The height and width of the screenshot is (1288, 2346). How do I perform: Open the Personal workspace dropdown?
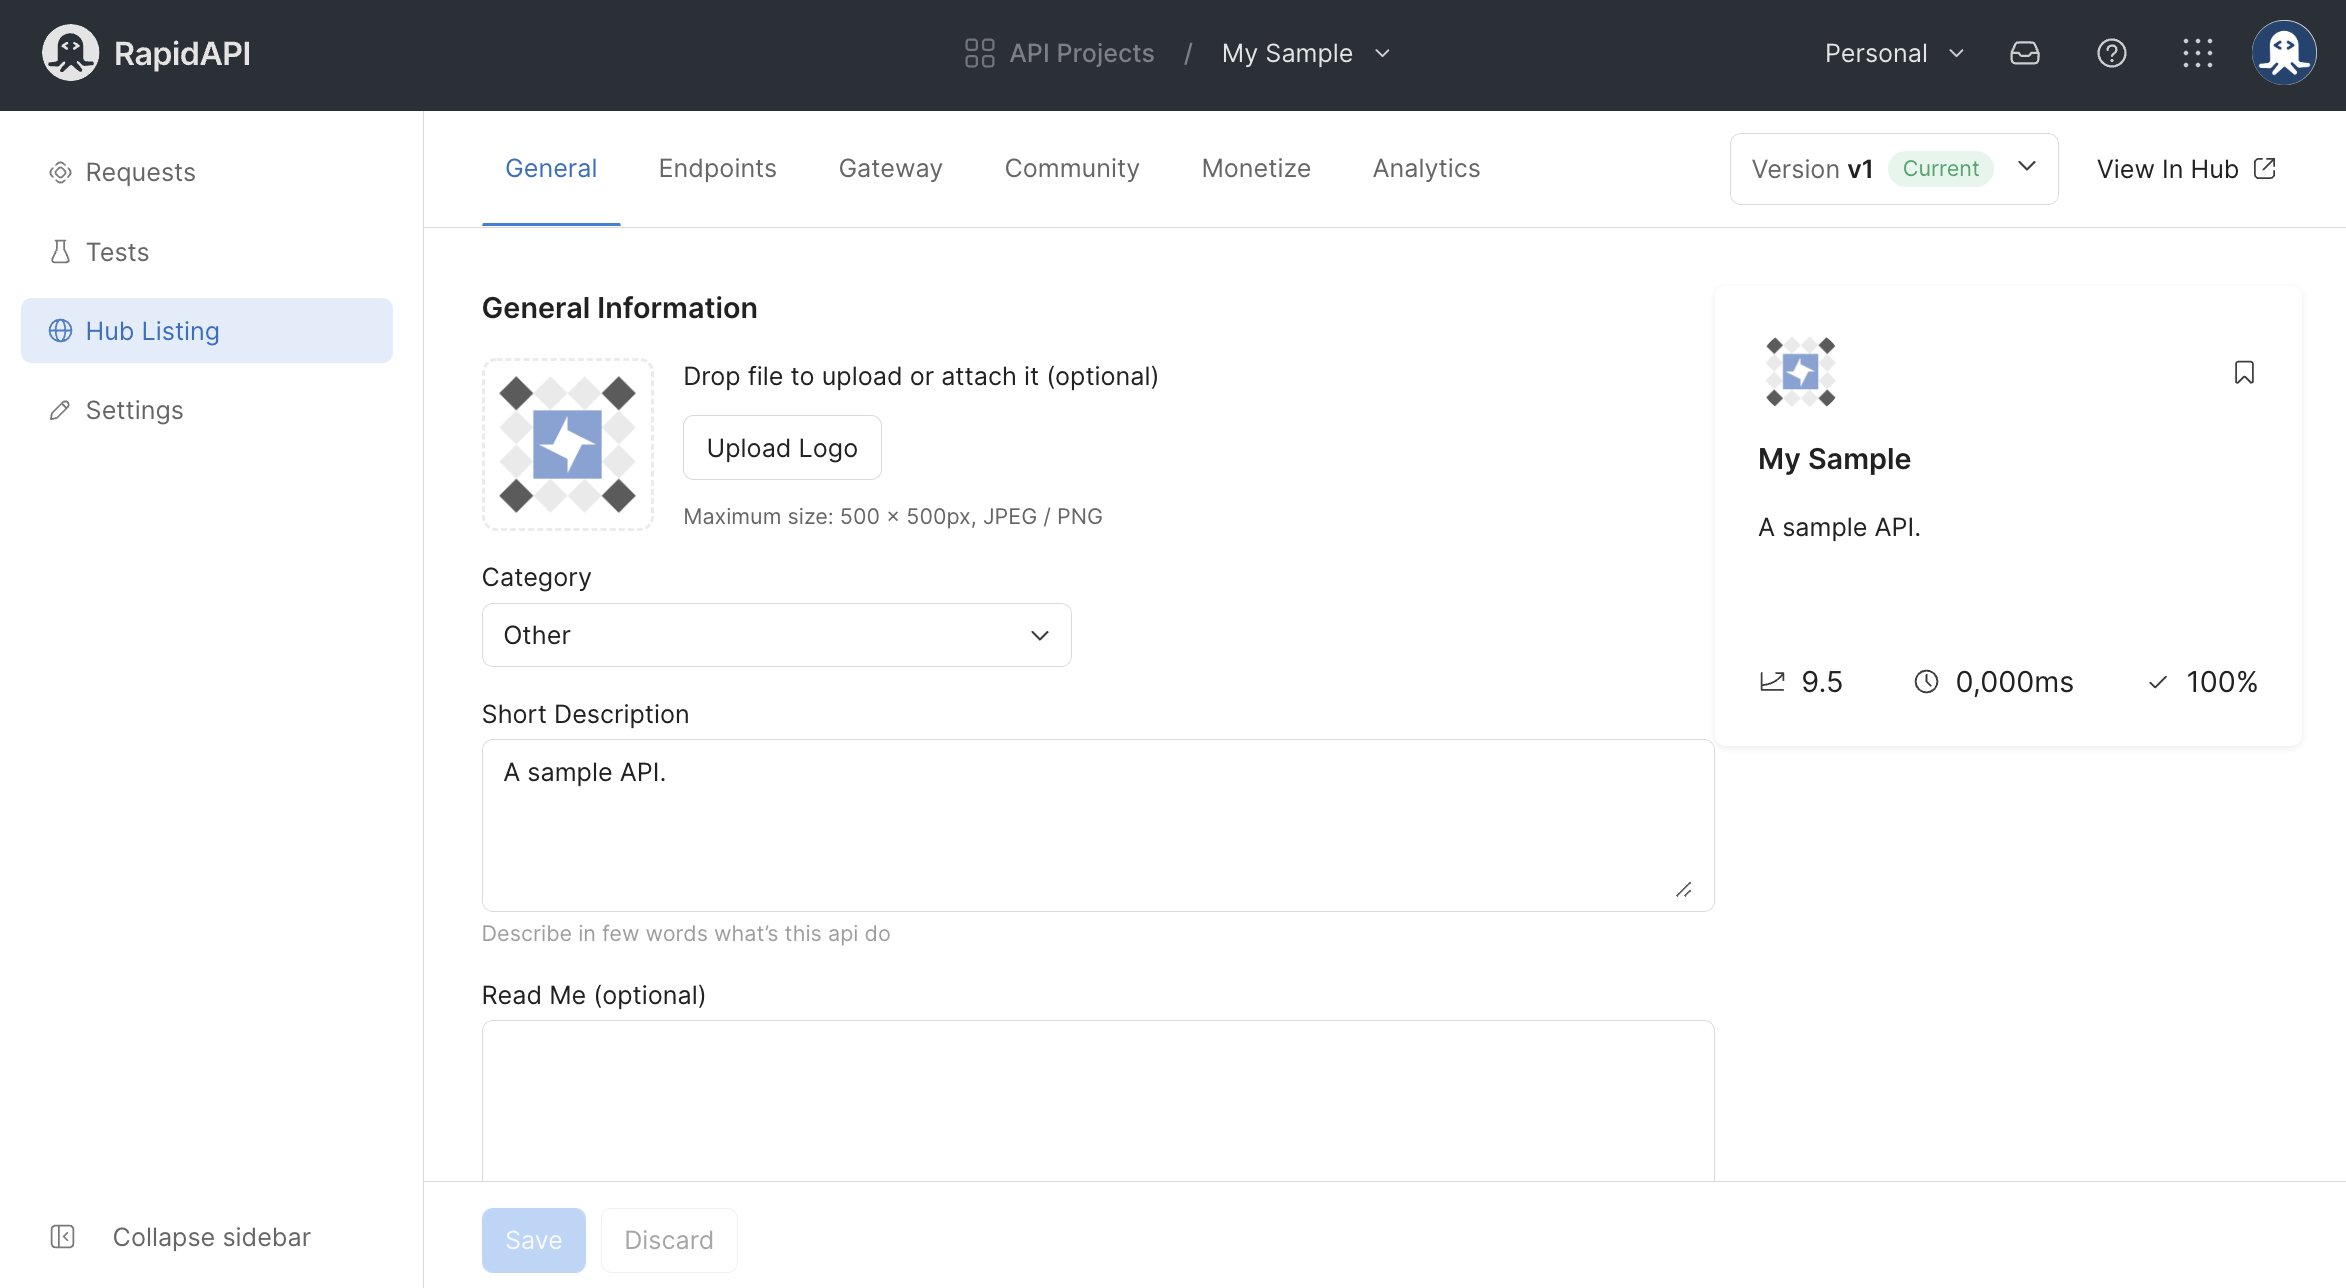(x=1894, y=53)
